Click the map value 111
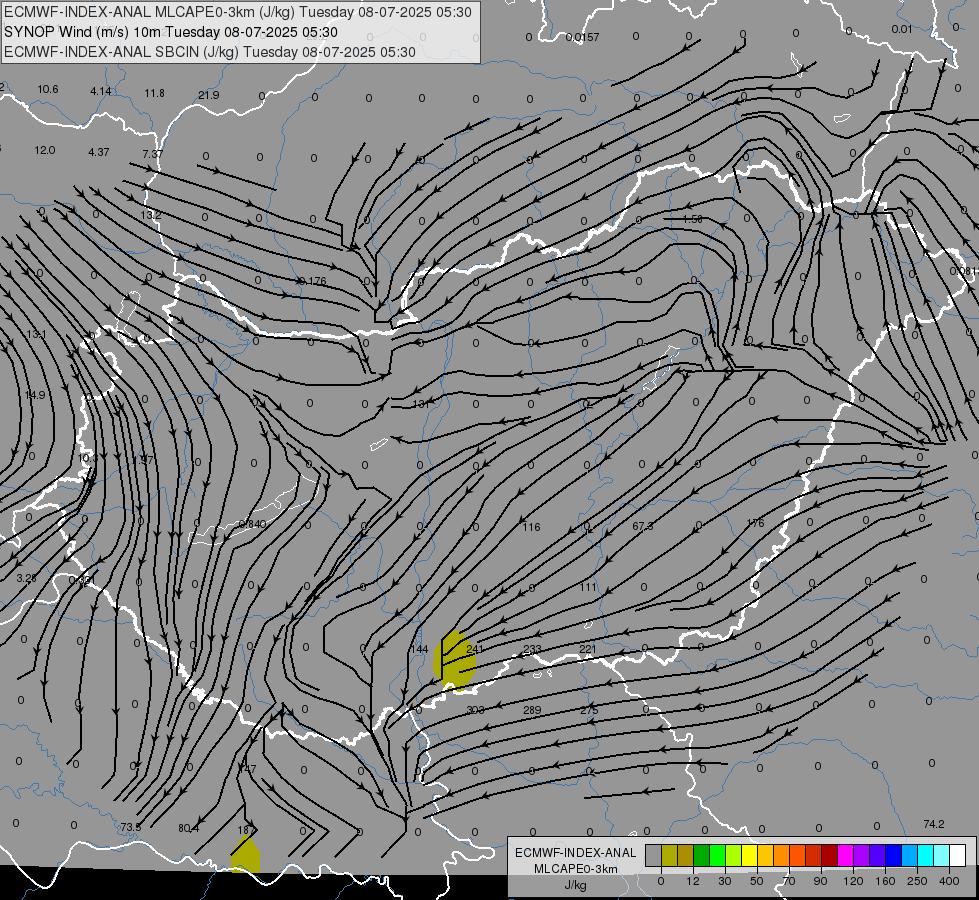This screenshot has height=900, width=979. 588,587
